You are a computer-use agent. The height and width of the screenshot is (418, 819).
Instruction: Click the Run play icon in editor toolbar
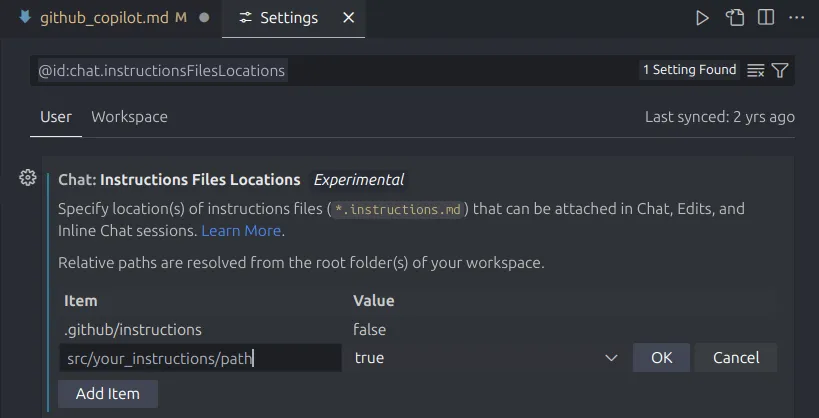(702, 18)
